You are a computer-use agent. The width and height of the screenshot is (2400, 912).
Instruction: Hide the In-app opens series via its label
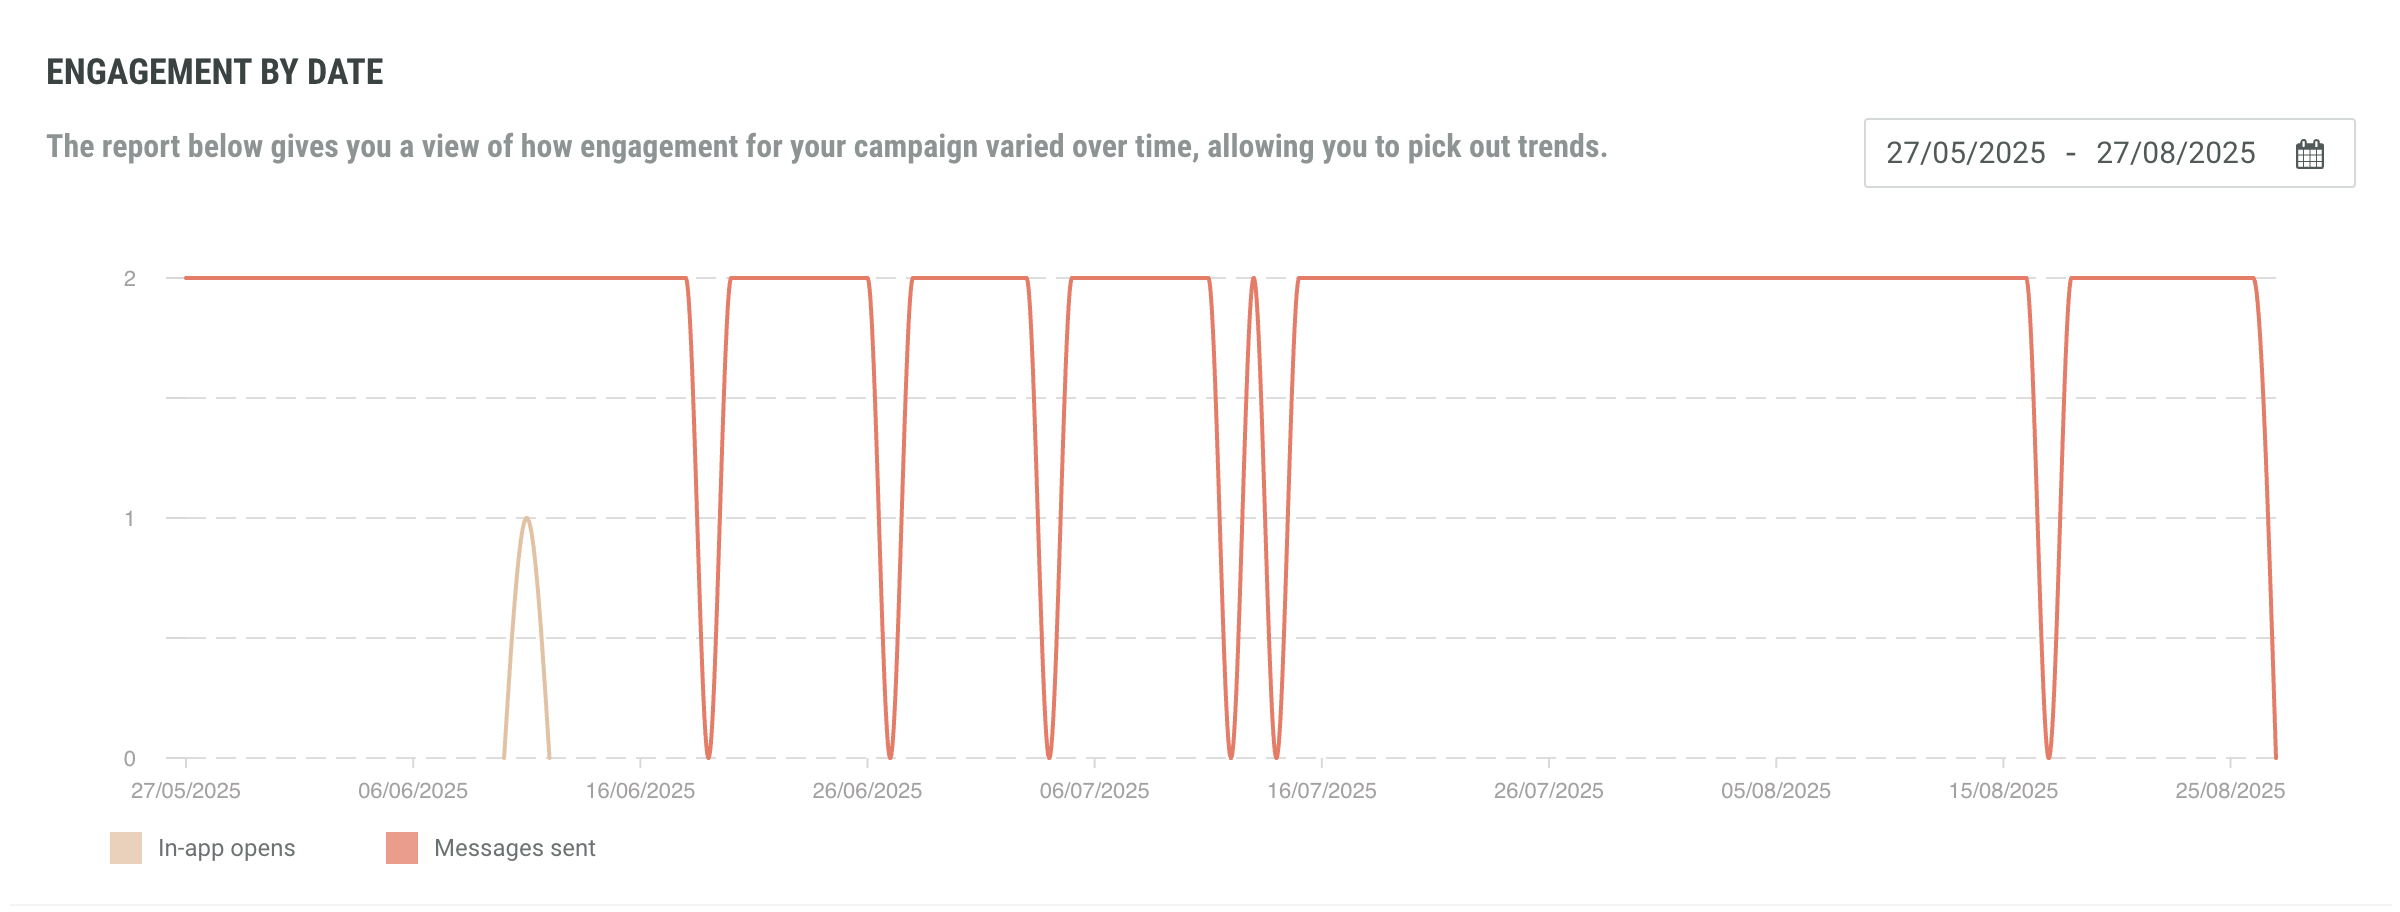(x=226, y=848)
